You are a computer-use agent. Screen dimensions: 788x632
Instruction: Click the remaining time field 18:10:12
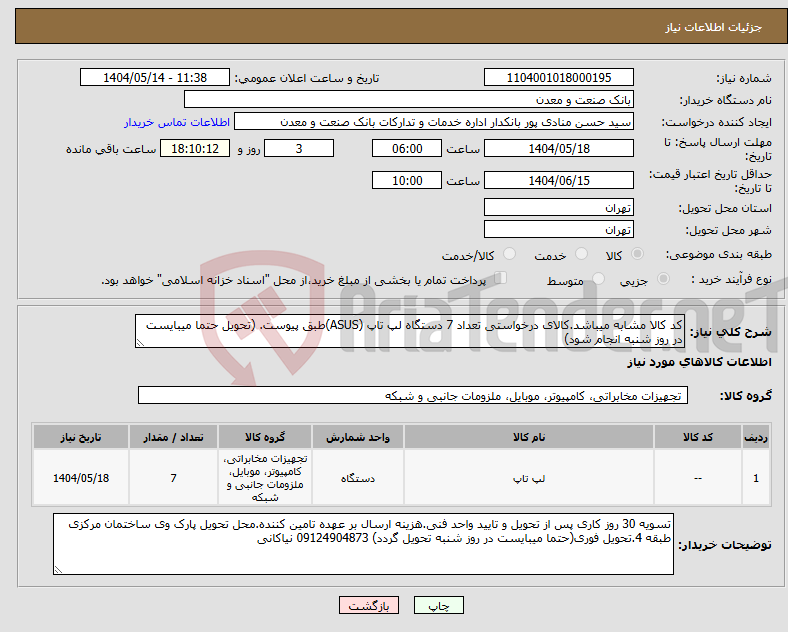195,148
